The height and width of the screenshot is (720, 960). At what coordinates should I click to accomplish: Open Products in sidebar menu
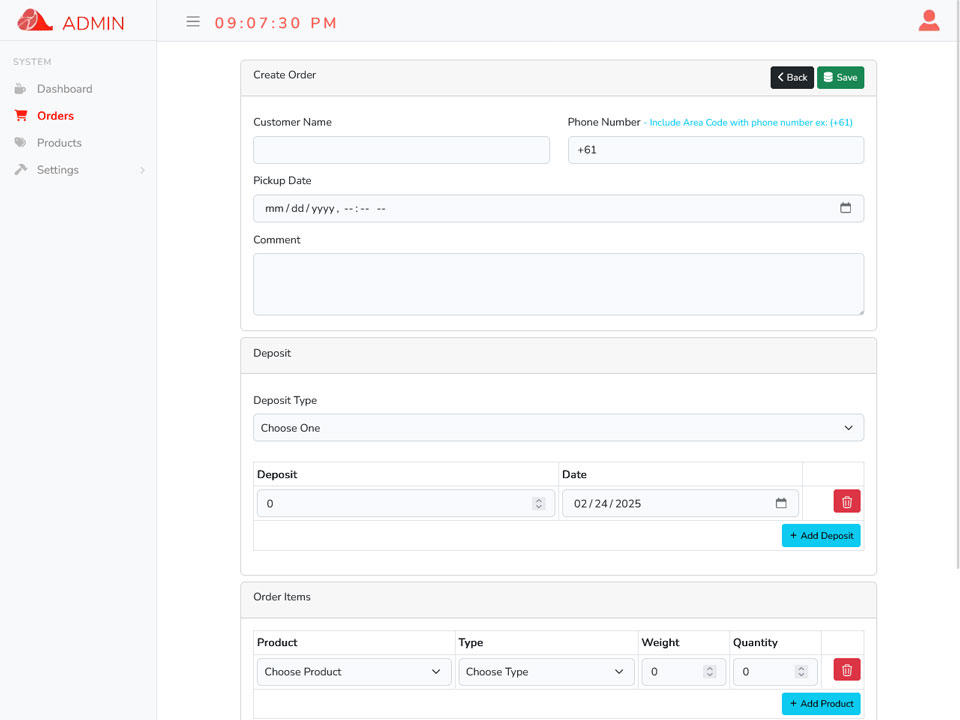coord(59,143)
